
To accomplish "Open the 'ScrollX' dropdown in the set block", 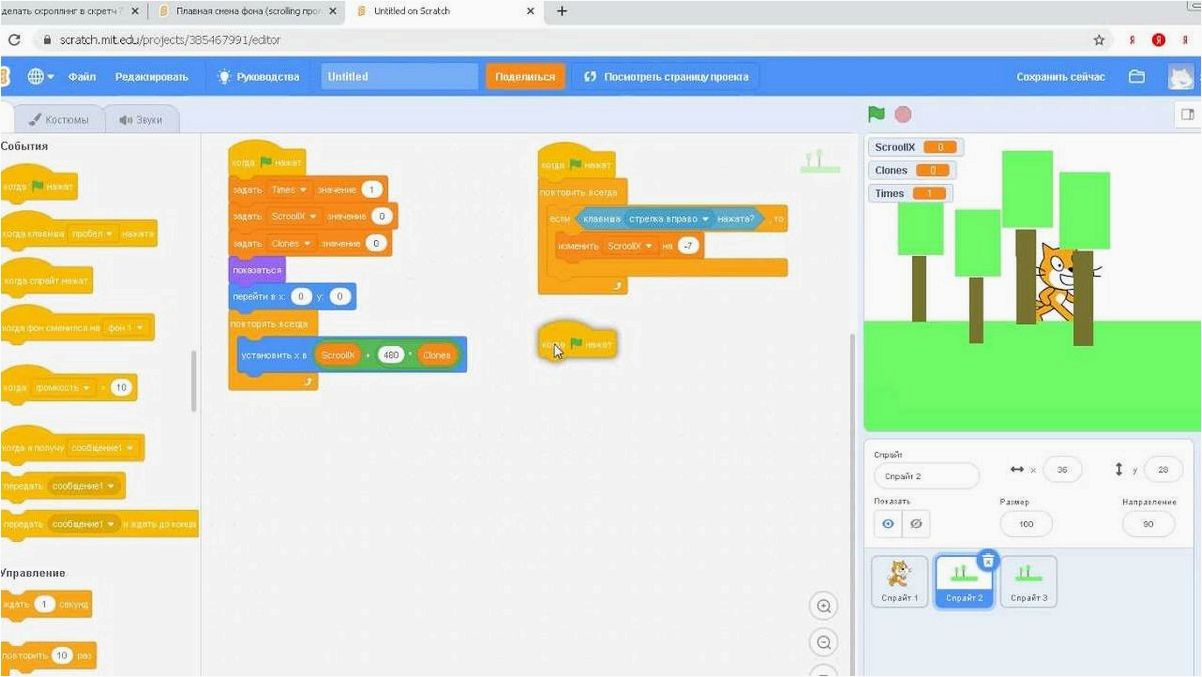I will tap(292, 216).
